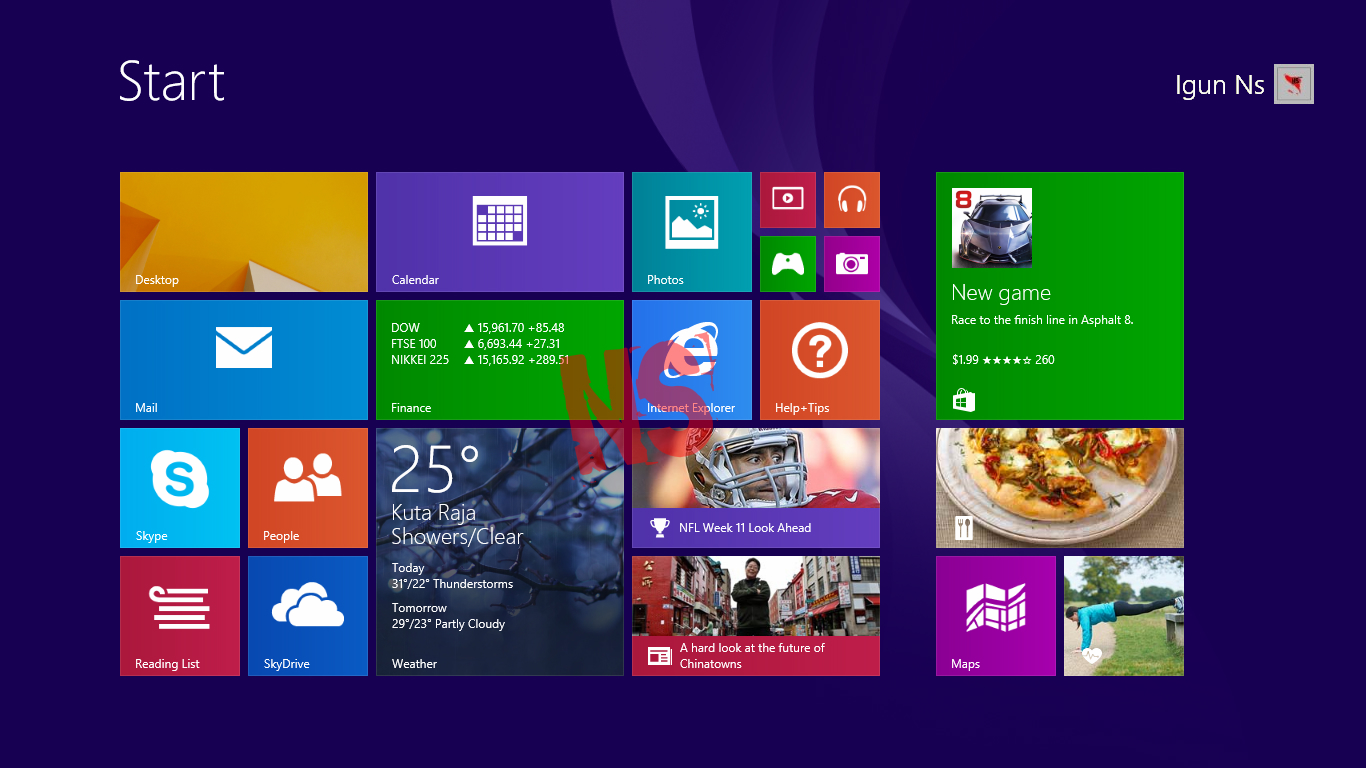1366x768 pixels.
Task: Launch the Photos app tile
Action: (x=692, y=232)
